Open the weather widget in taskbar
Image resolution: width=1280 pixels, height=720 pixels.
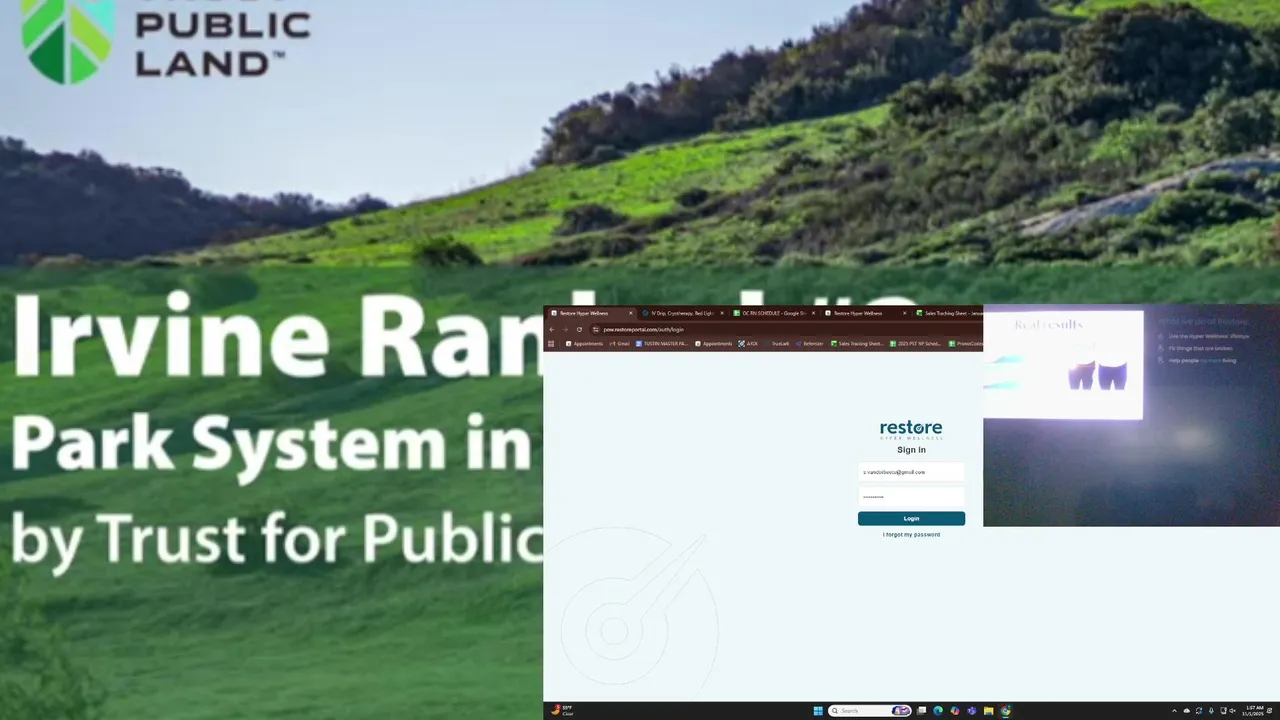[x=562, y=711]
